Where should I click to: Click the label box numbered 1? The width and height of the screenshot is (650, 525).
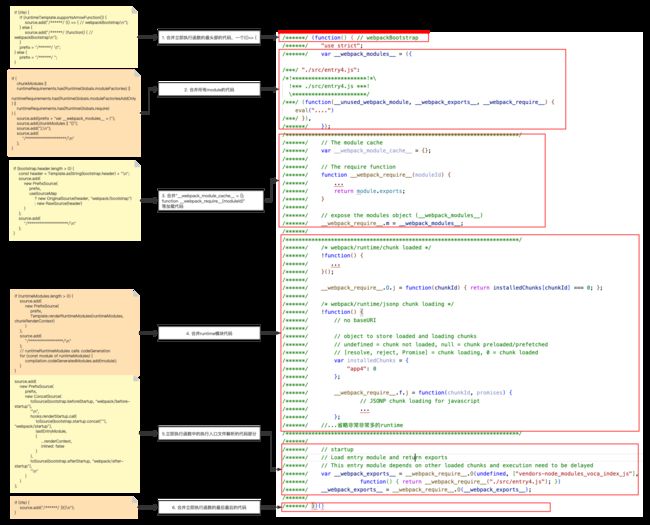tap(209, 37)
